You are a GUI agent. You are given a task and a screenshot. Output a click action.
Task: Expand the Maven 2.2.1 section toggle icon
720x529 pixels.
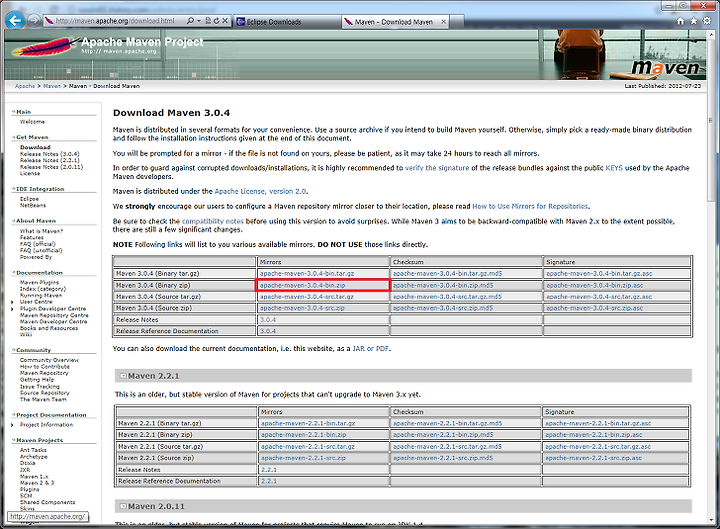coord(123,376)
